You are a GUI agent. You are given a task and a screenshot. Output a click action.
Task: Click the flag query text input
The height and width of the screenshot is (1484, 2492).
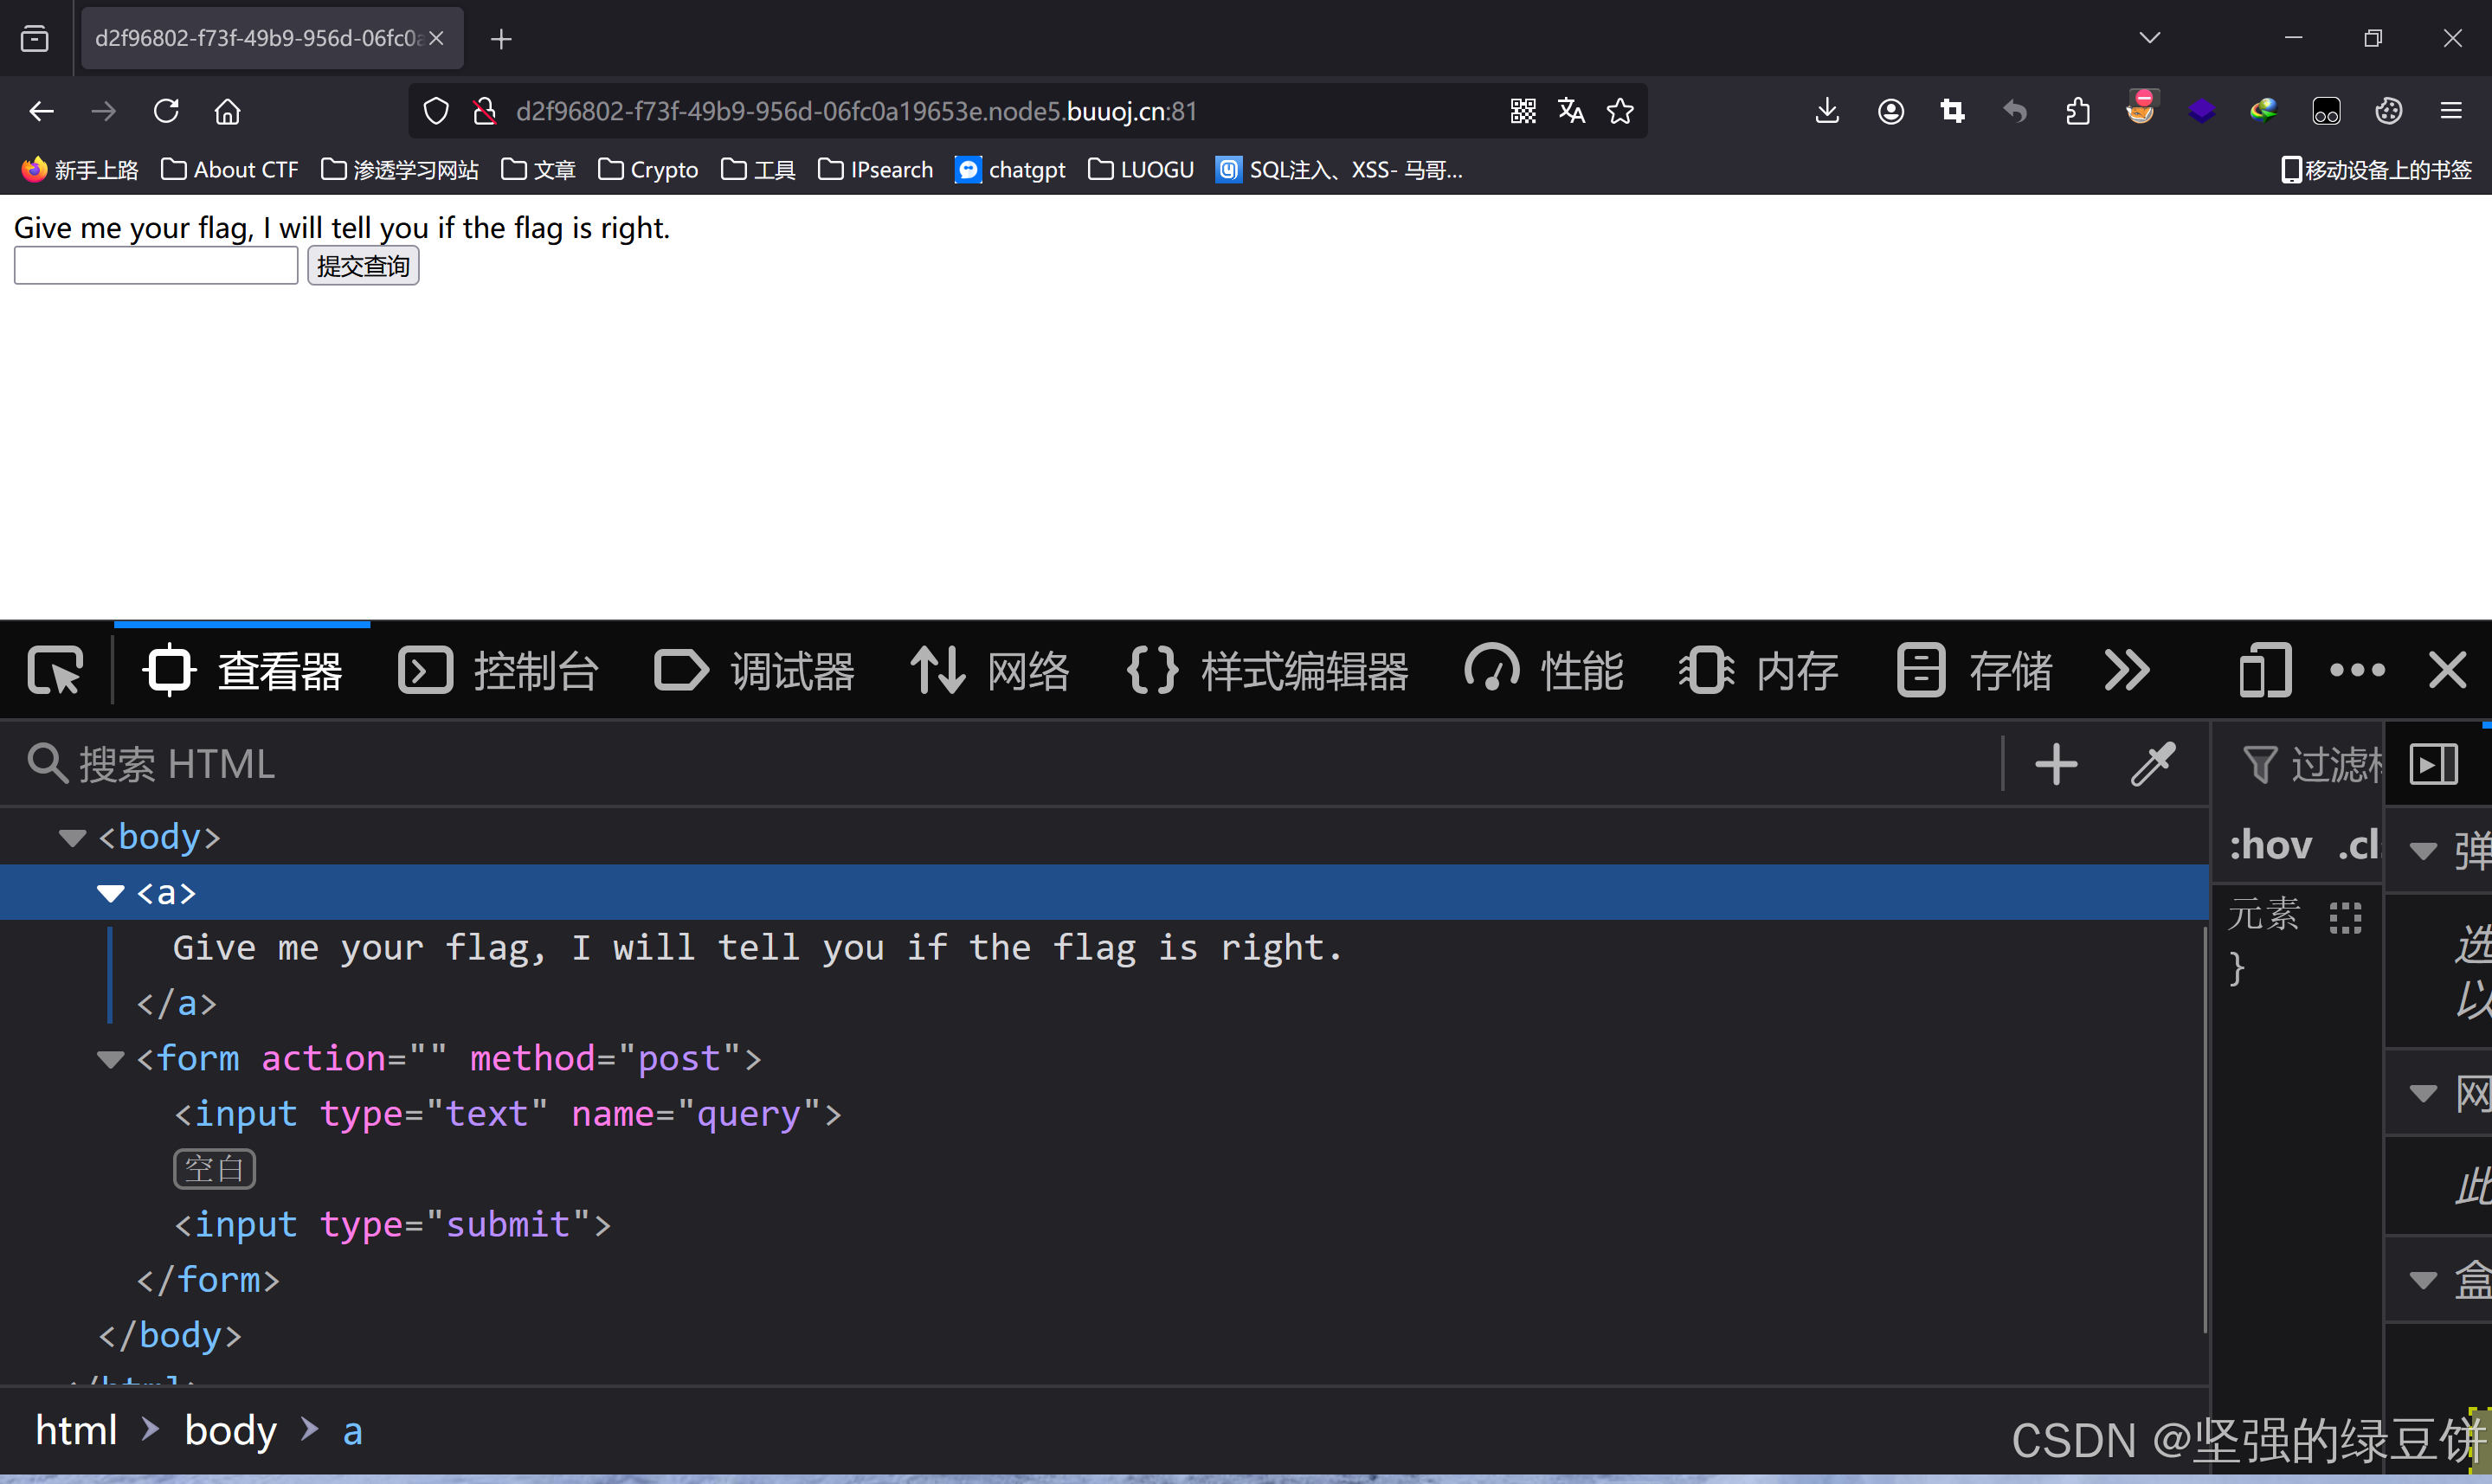pos(156,266)
